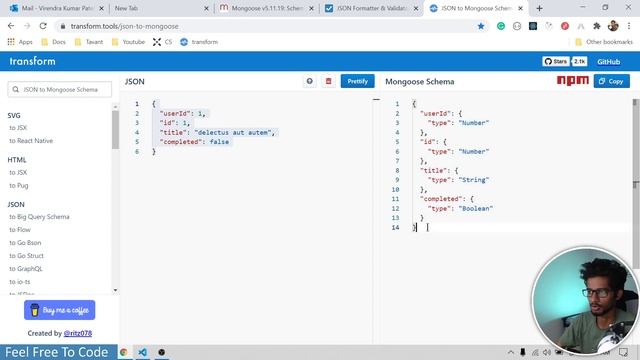Select JSON to Flow
Viewport: 640px width, 360px height.
click(x=20, y=230)
